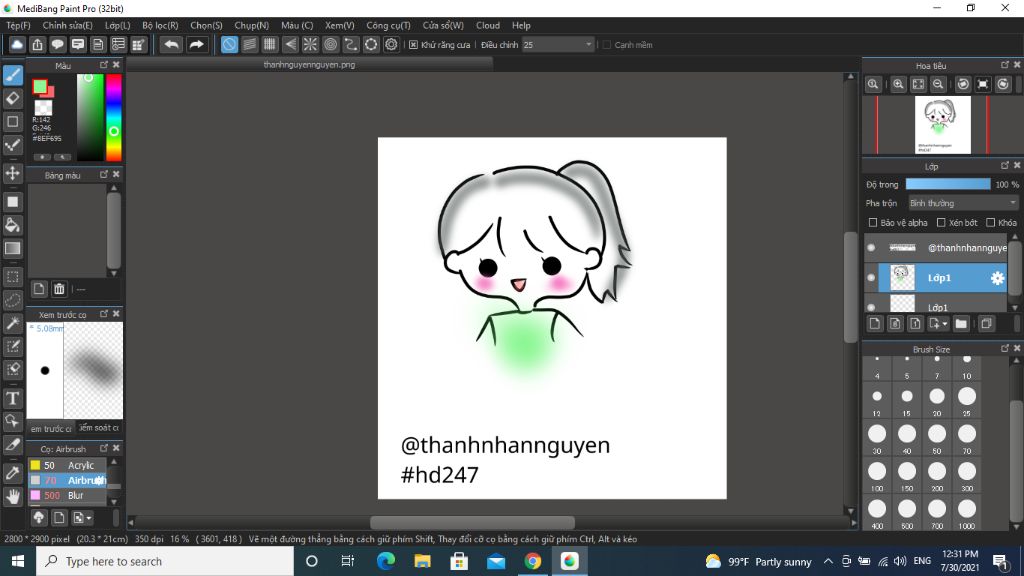
Task: Open snap settings gear icon
Action: (x=391, y=44)
